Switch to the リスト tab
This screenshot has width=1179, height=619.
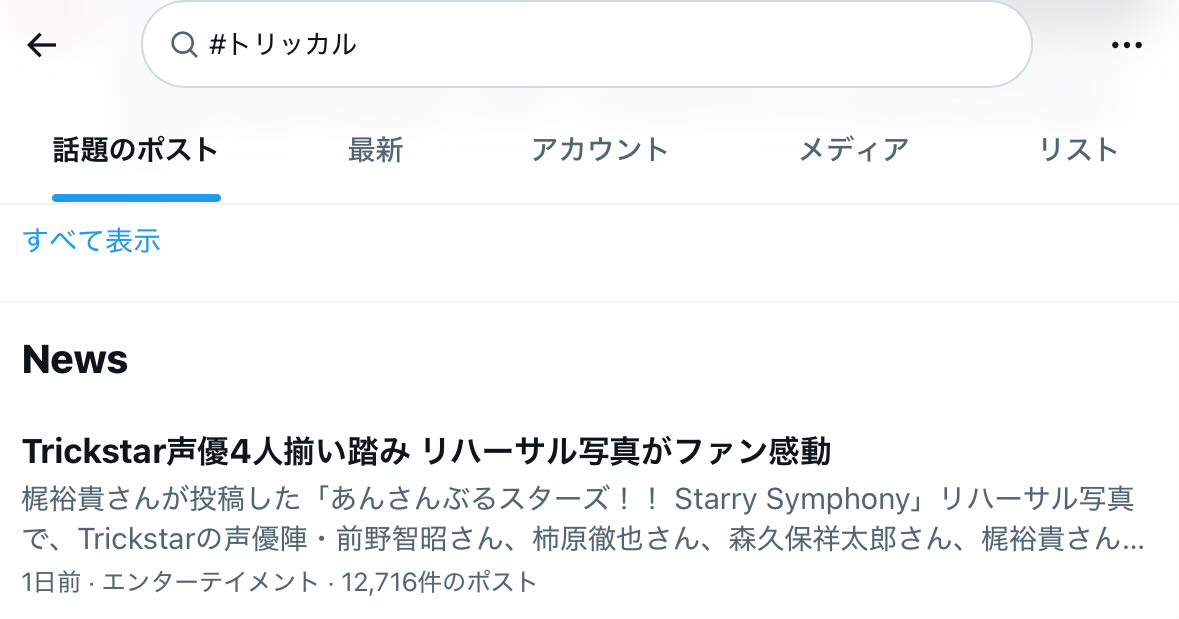click(x=1078, y=150)
